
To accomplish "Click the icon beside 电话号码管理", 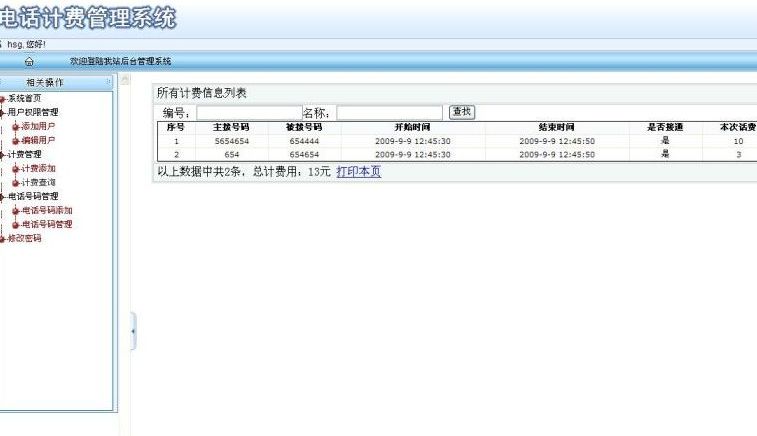I will tap(15, 225).
